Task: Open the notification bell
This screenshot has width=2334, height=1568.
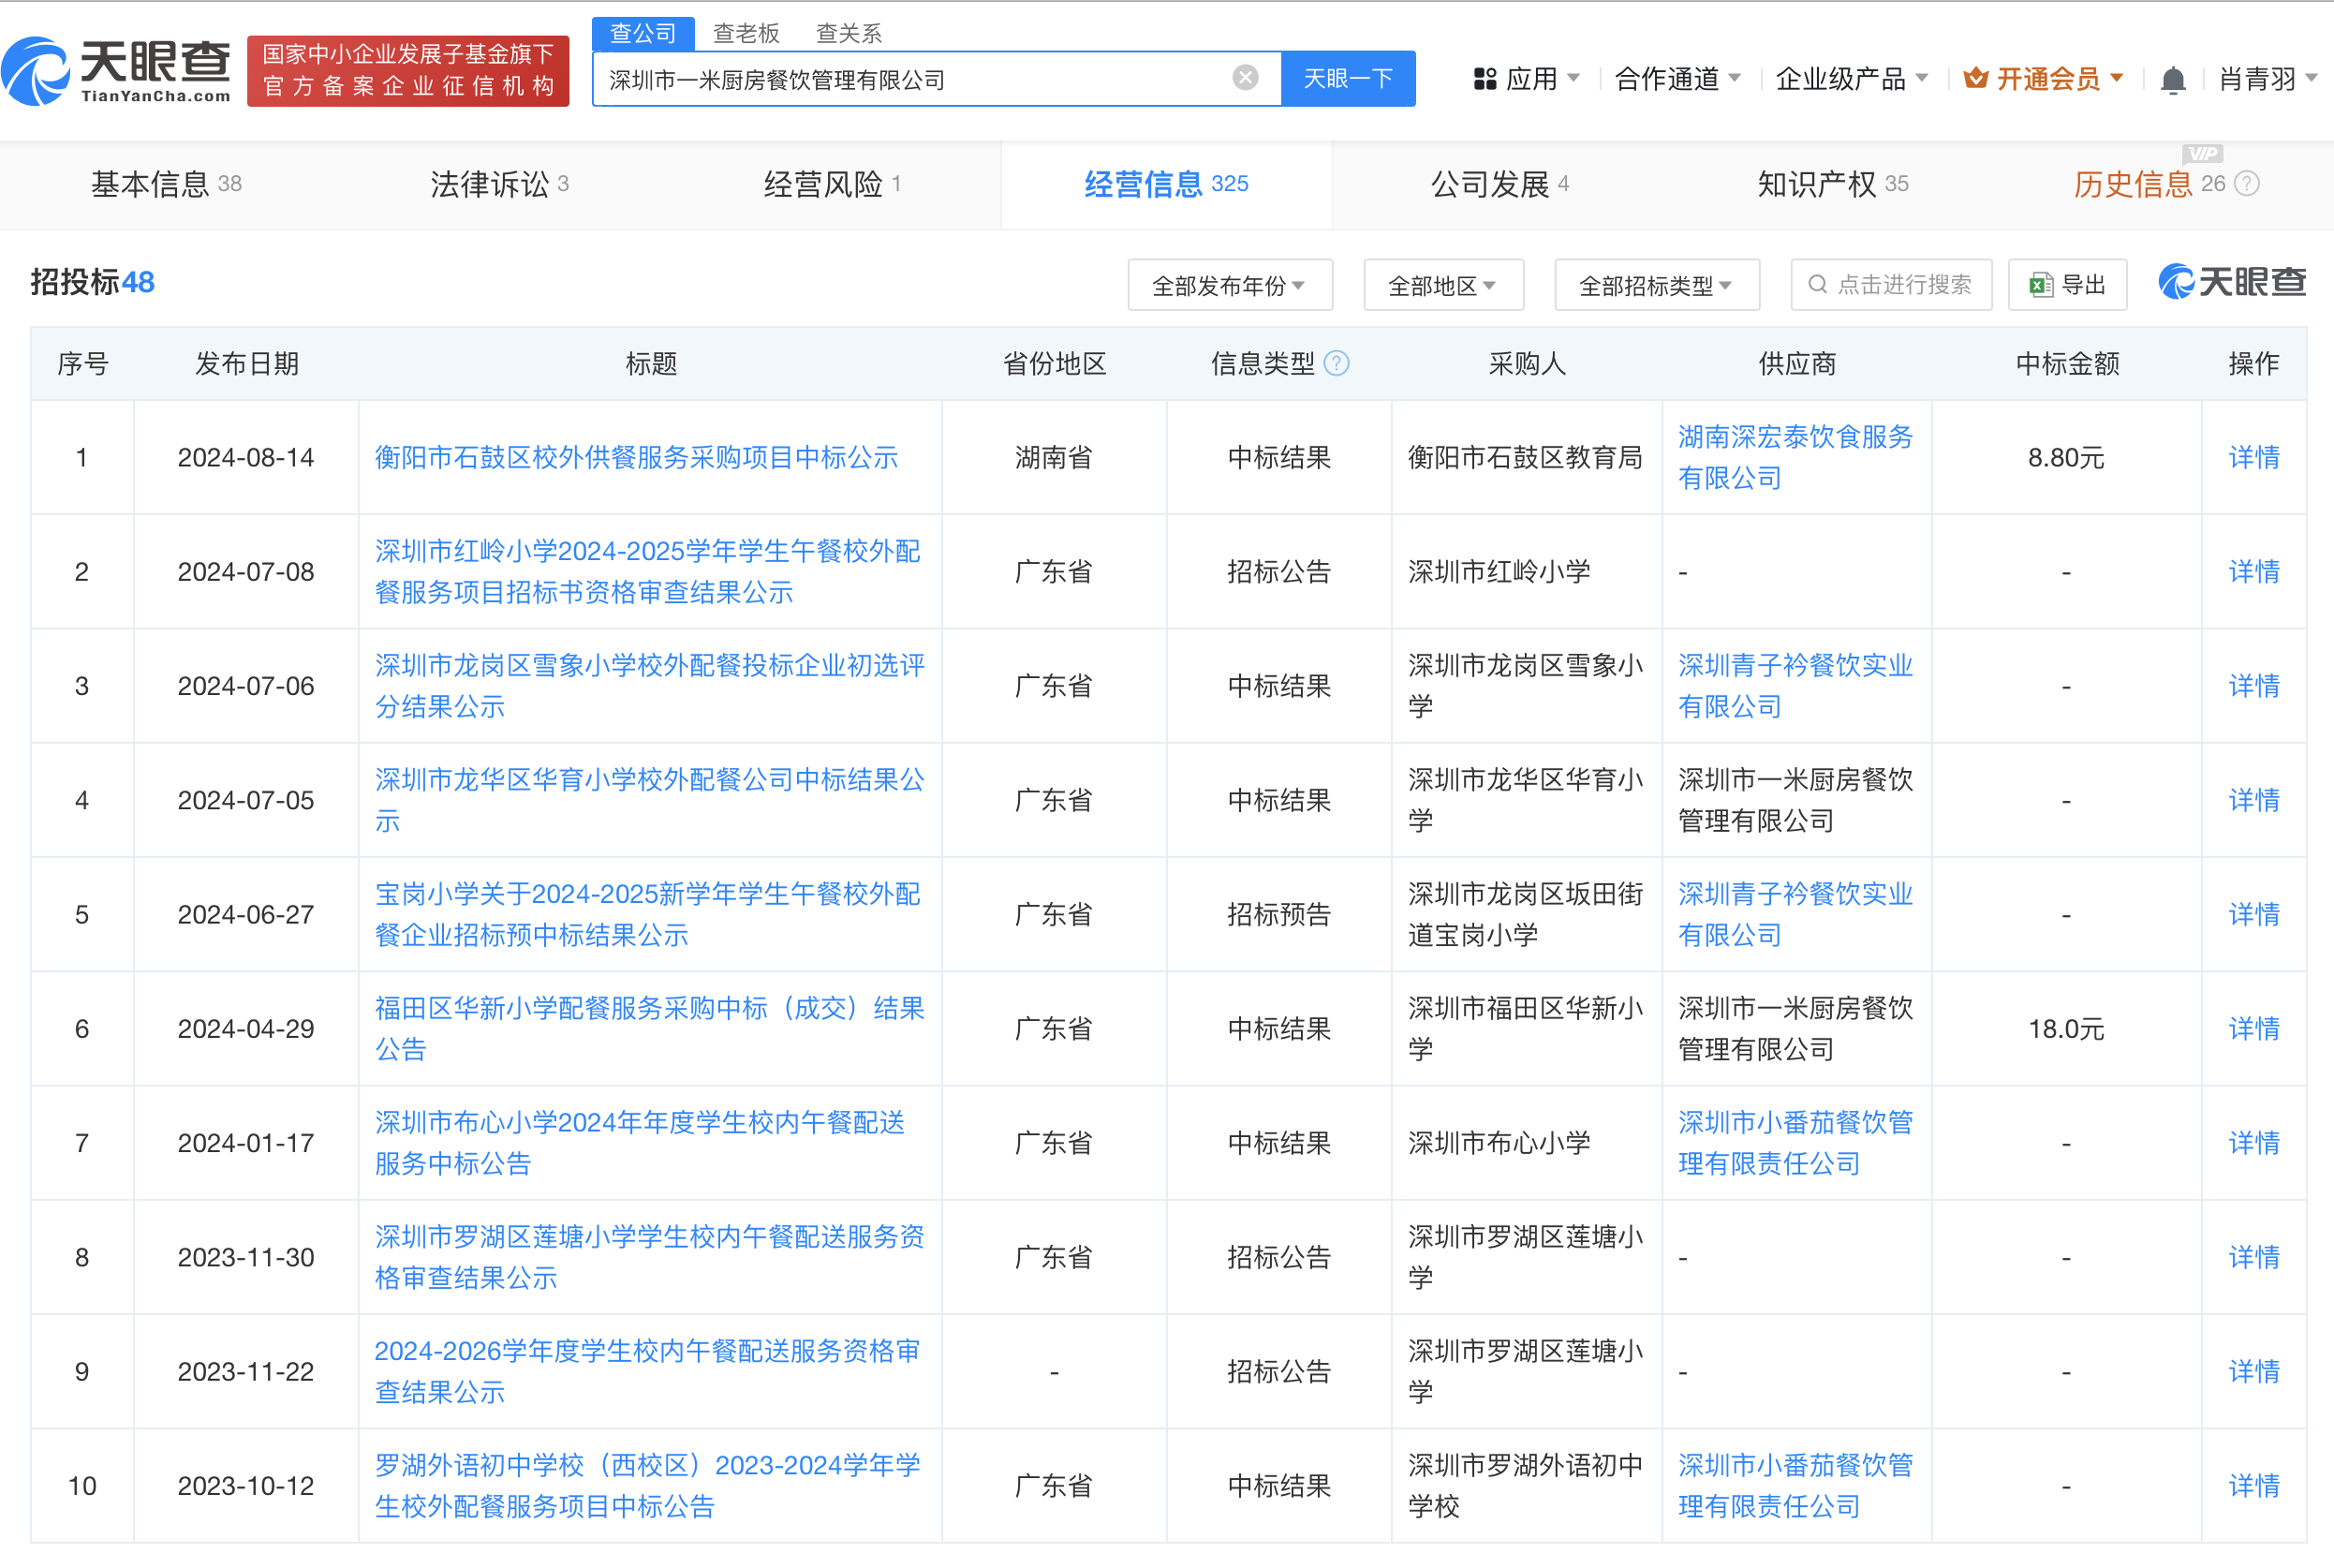Action: click(x=2172, y=80)
